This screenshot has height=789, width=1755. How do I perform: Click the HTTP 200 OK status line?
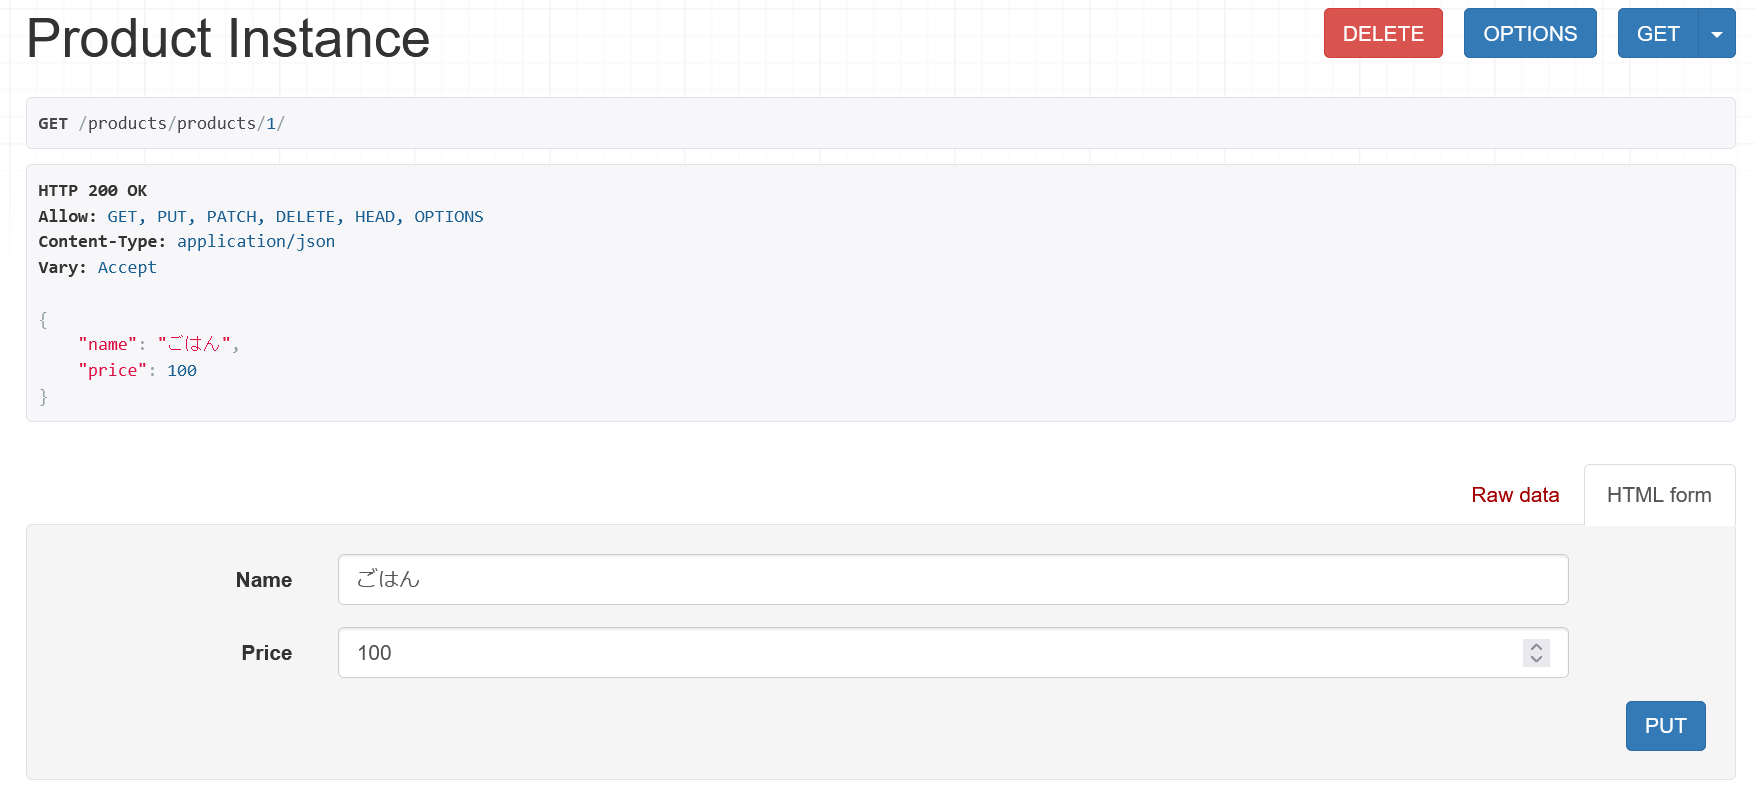93,190
